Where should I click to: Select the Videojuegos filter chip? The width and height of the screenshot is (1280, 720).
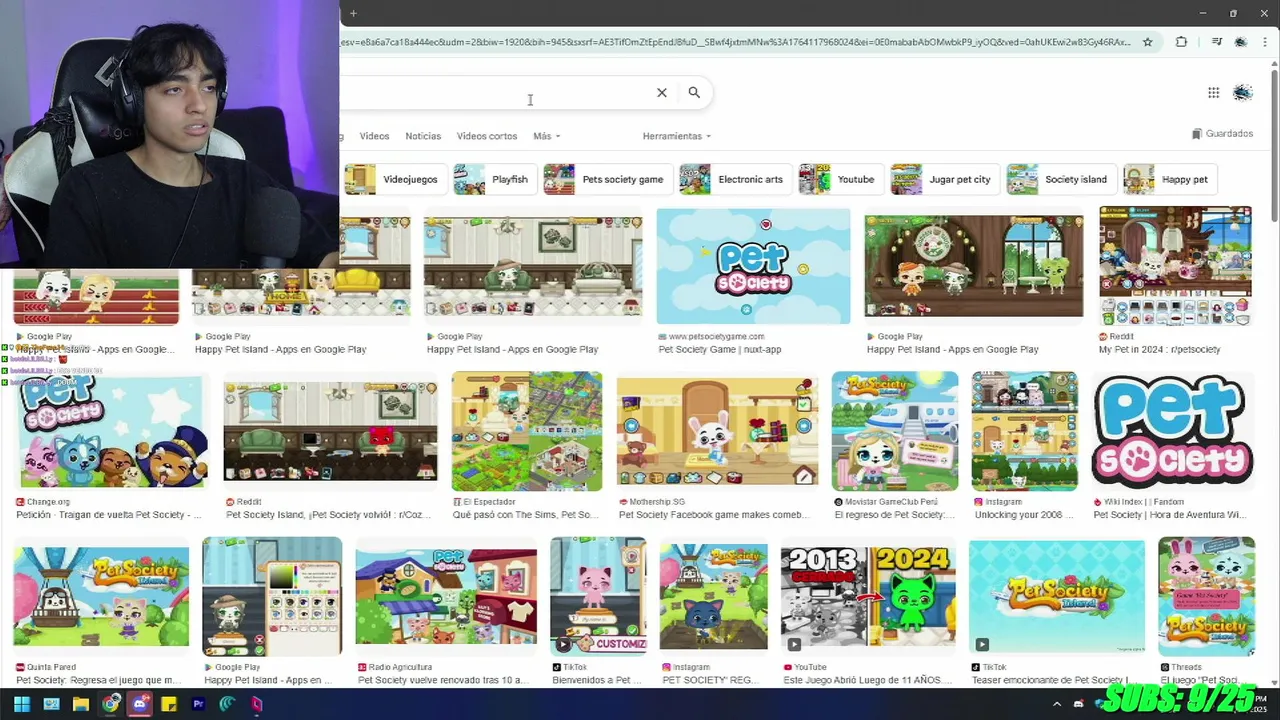pyautogui.click(x=395, y=179)
